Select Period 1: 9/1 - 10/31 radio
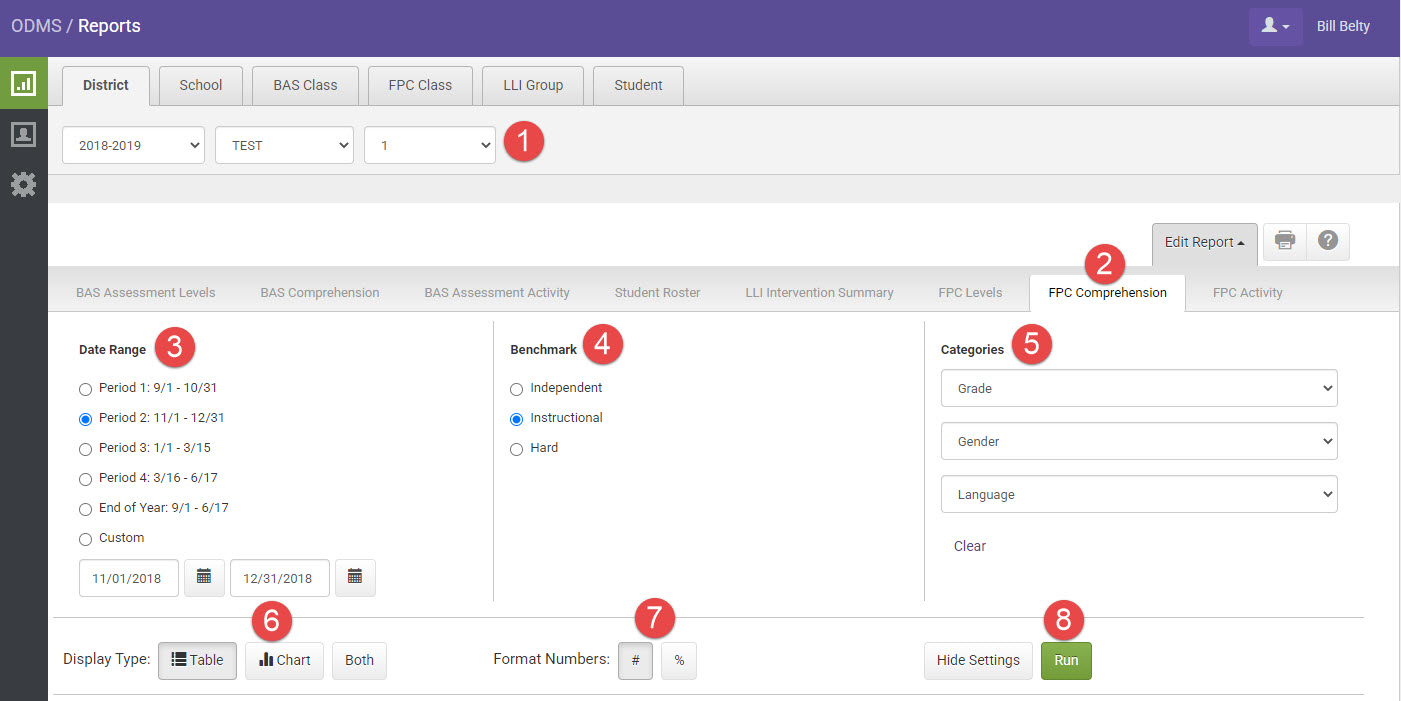 pos(85,389)
